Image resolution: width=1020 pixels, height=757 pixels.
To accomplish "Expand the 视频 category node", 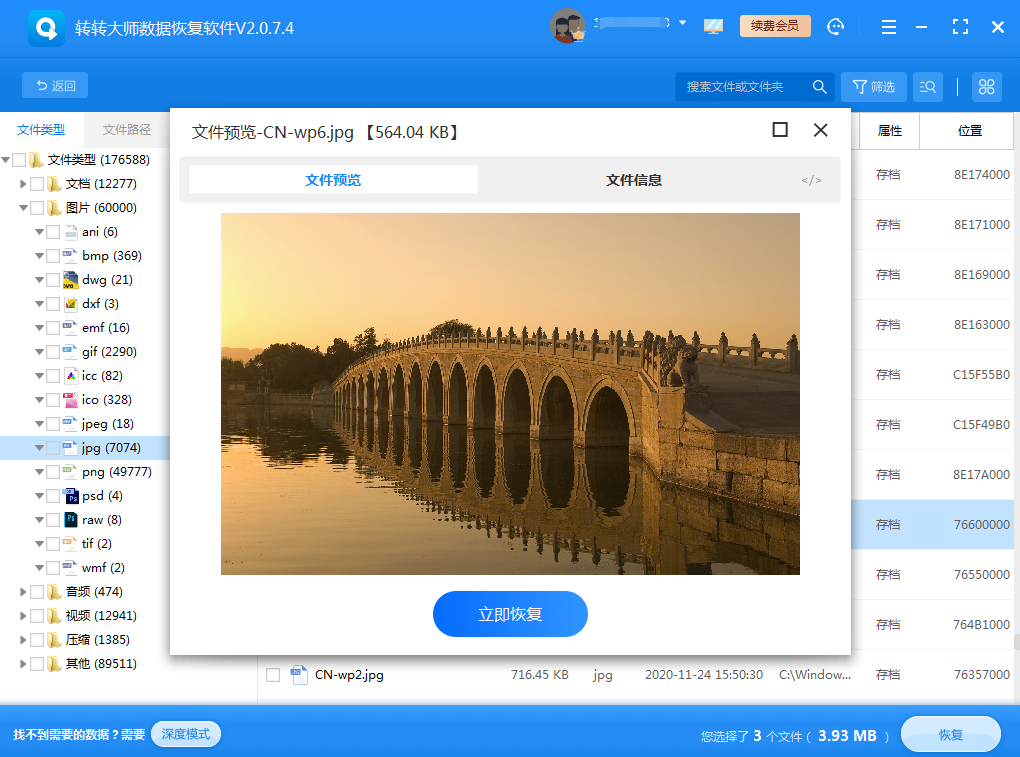I will tap(23, 616).
